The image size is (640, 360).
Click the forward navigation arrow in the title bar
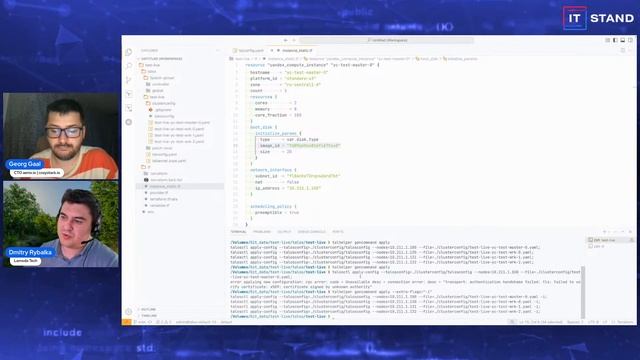293,40
